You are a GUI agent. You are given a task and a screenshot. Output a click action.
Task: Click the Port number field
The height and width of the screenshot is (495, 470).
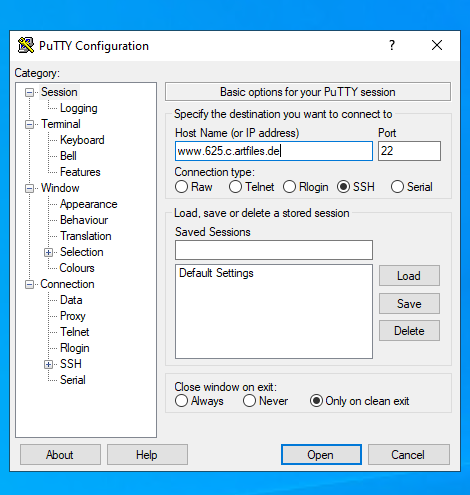pyautogui.click(x=409, y=151)
